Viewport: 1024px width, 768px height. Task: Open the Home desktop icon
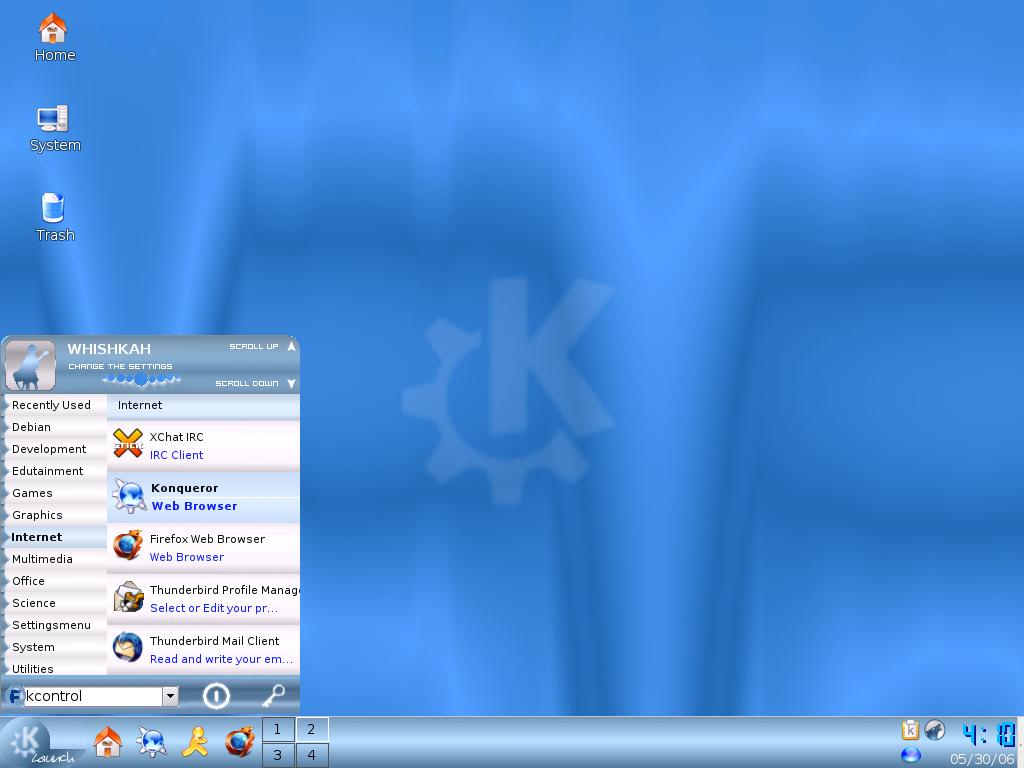[x=54, y=37]
